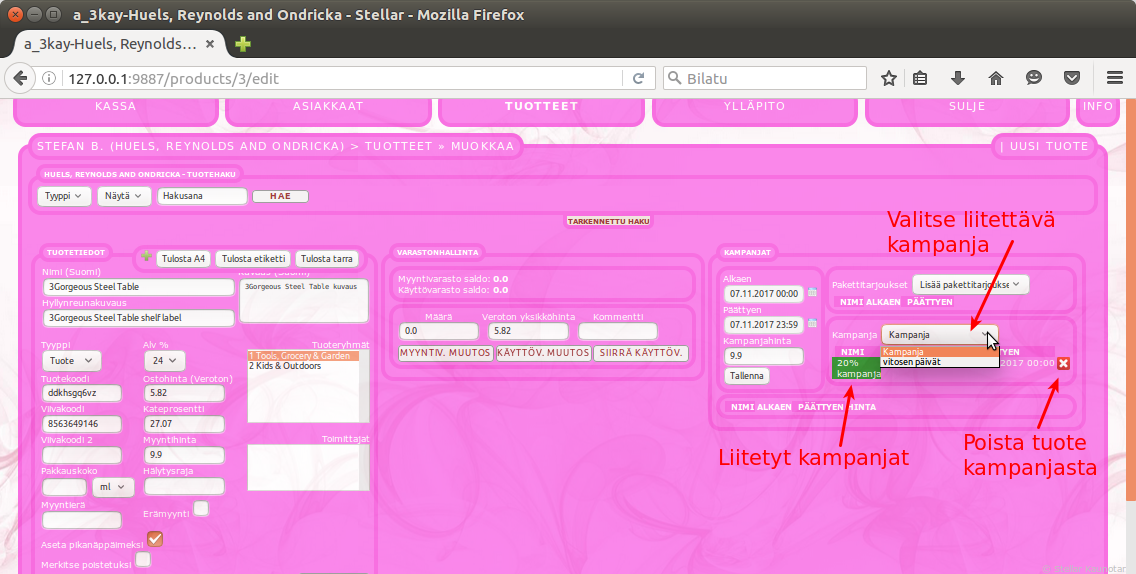1136x574 pixels.
Task: Select "vitosen päivät" campaign option
Action: (910, 362)
